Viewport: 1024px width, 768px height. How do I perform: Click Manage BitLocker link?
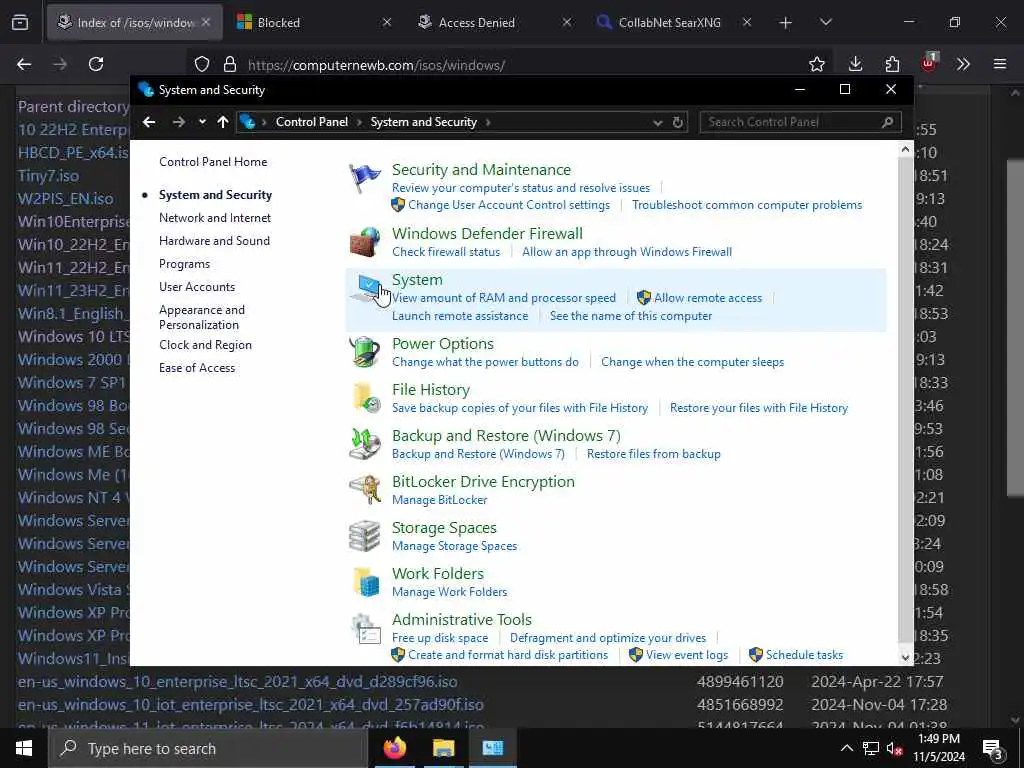pos(440,500)
